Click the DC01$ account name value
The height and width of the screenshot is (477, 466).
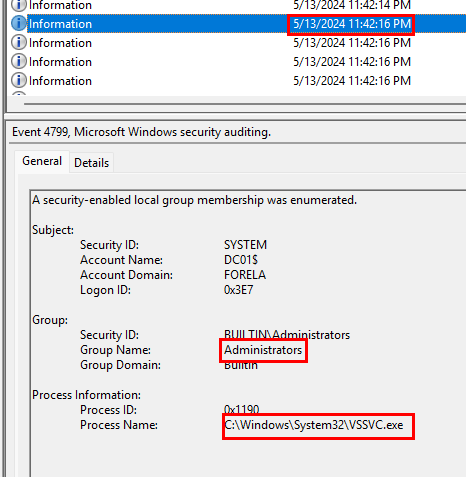pyautogui.click(x=241, y=260)
